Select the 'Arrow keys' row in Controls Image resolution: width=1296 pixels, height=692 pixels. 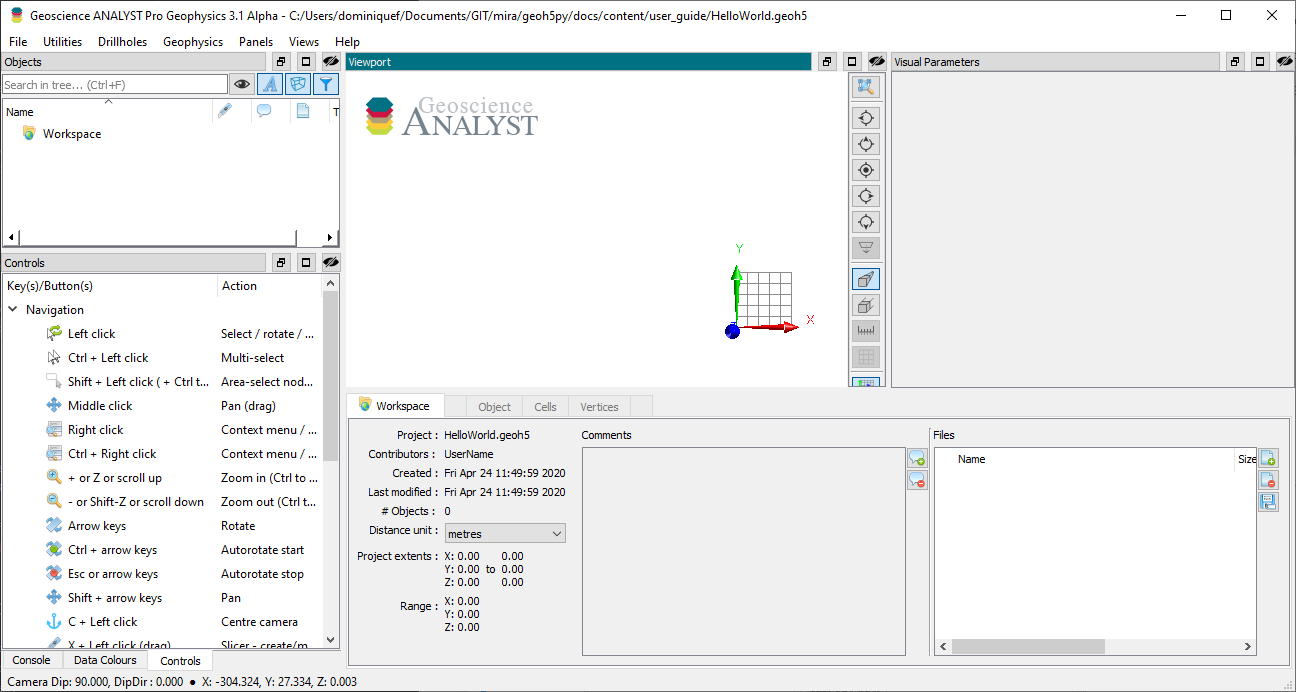(x=163, y=526)
